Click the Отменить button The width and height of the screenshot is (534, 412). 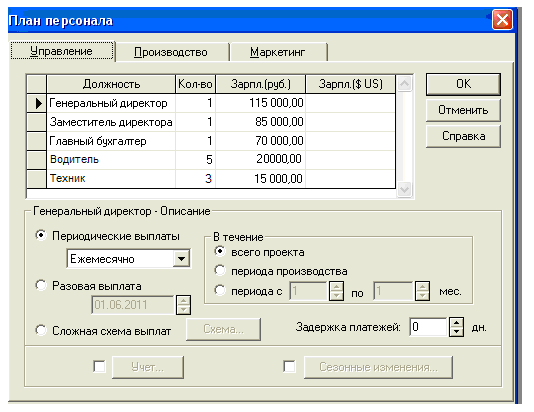[463, 110]
